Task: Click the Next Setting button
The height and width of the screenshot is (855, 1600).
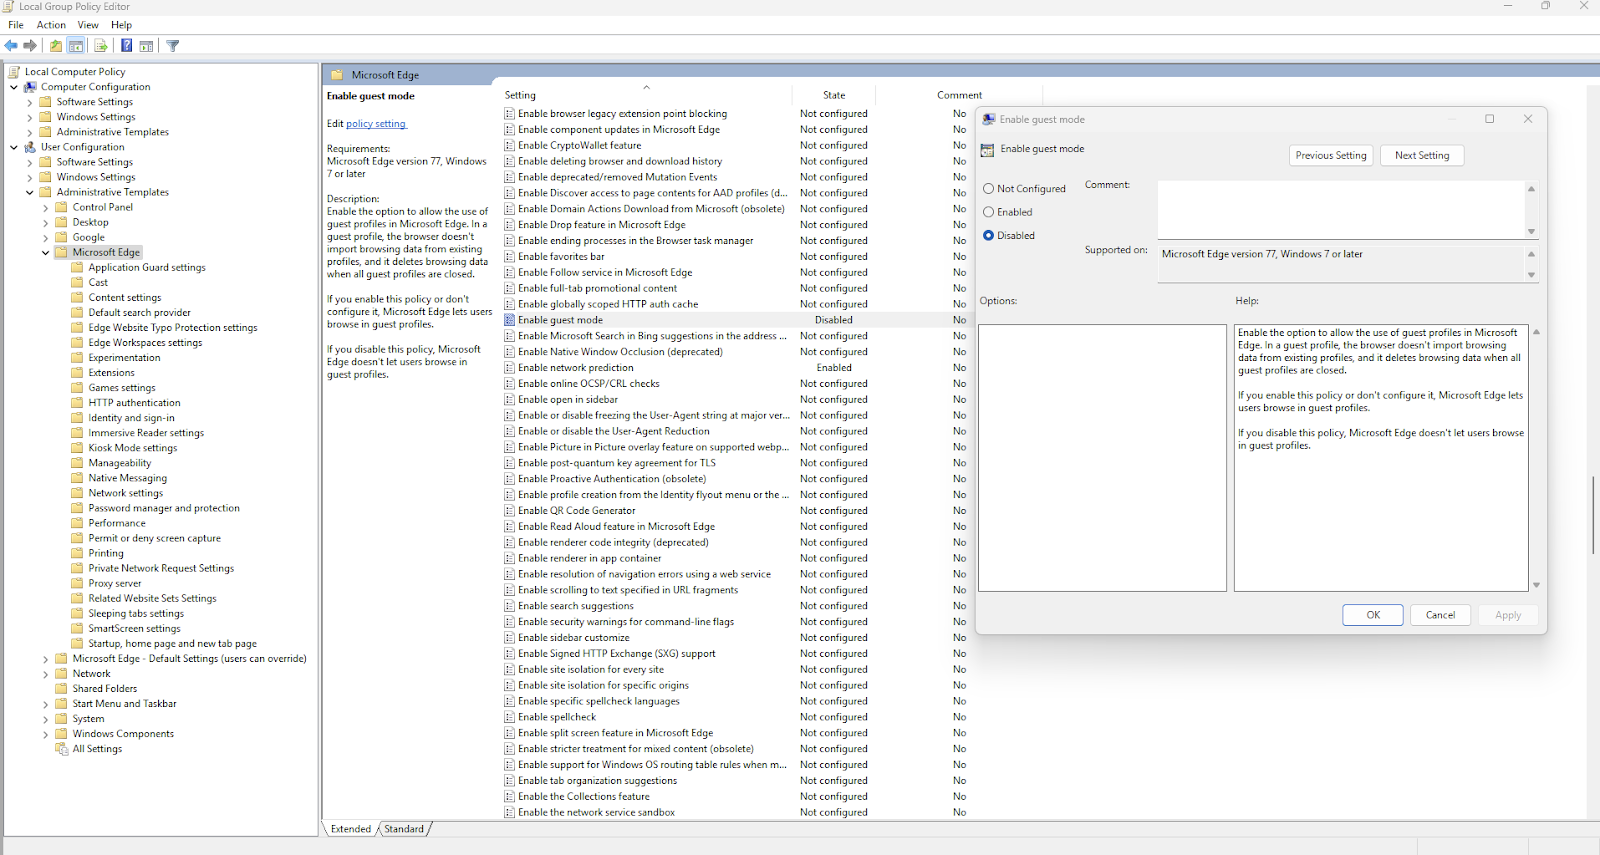Action: pyautogui.click(x=1422, y=155)
